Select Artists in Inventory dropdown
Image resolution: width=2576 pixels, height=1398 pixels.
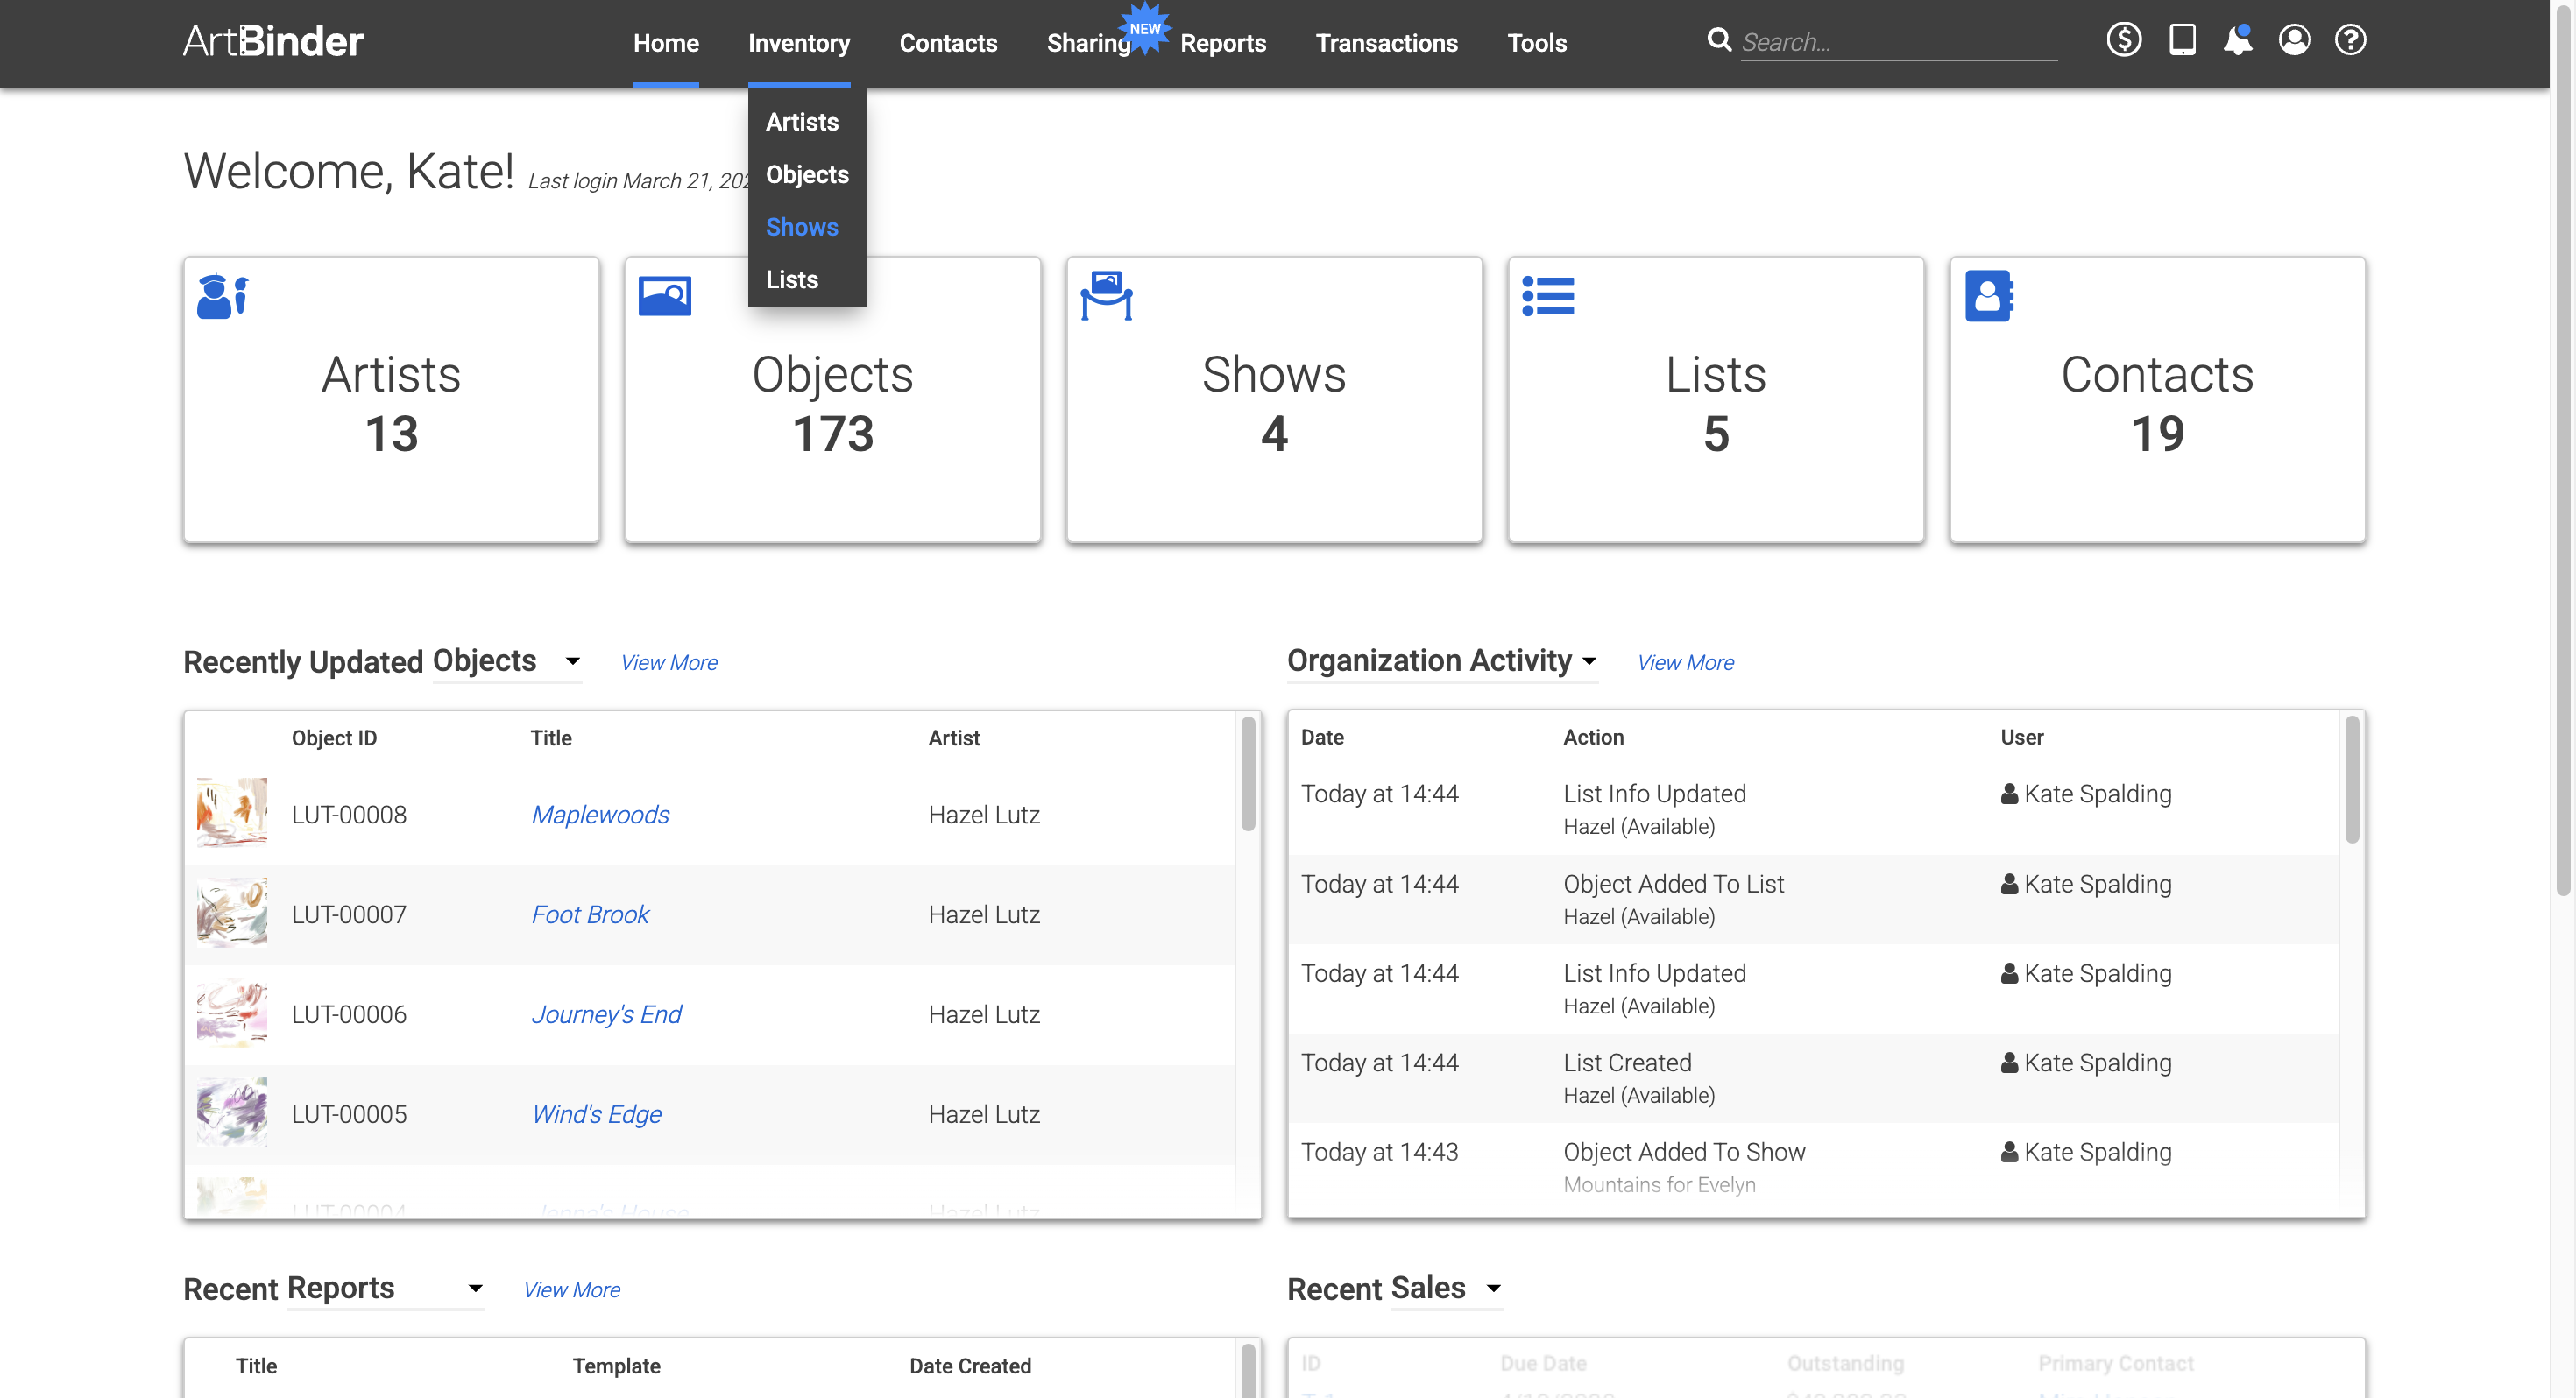[x=802, y=122]
